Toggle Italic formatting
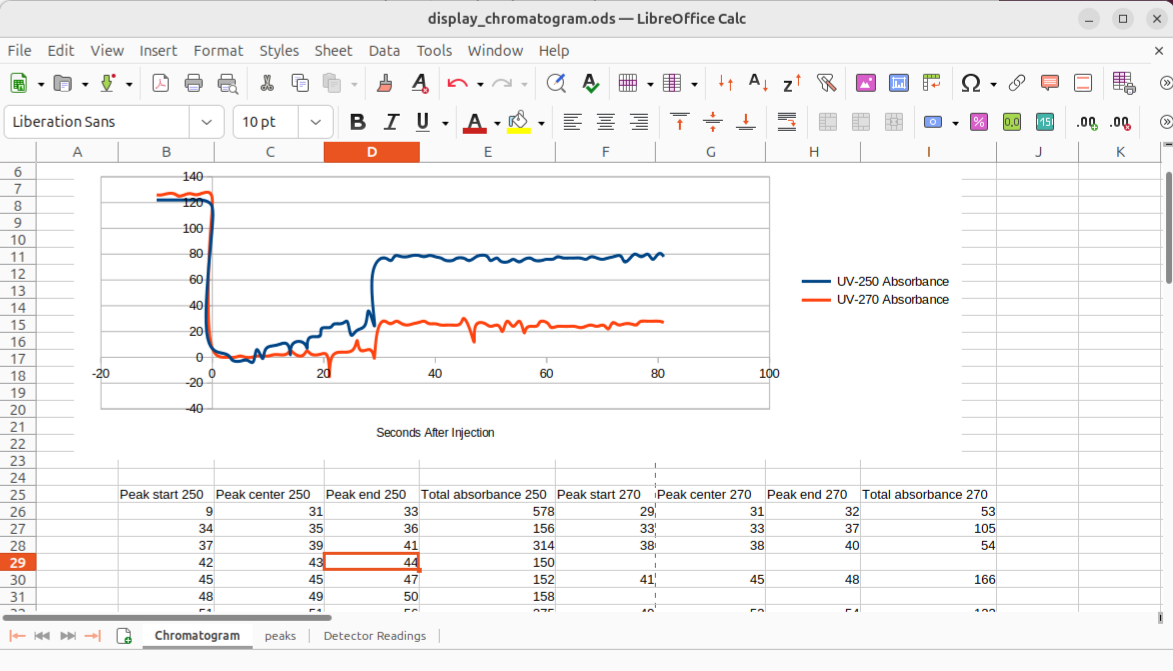The image size is (1173, 671). tap(391, 122)
